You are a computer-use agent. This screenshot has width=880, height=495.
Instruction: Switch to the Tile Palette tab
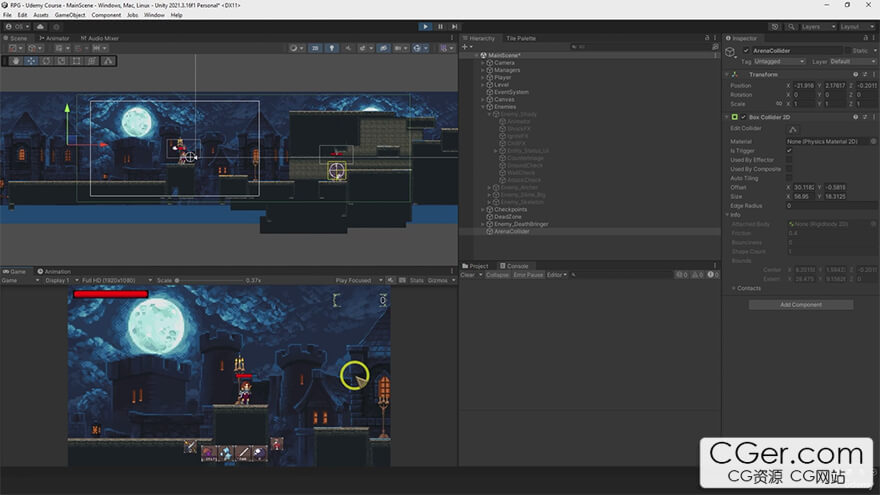pyautogui.click(x=521, y=38)
